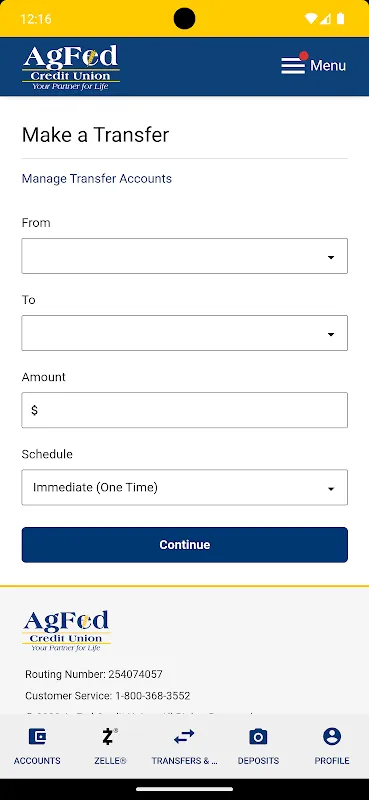Image resolution: width=369 pixels, height=800 pixels.
Task: Tap the Accounts wallet icon
Action: [x=37, y=736]
